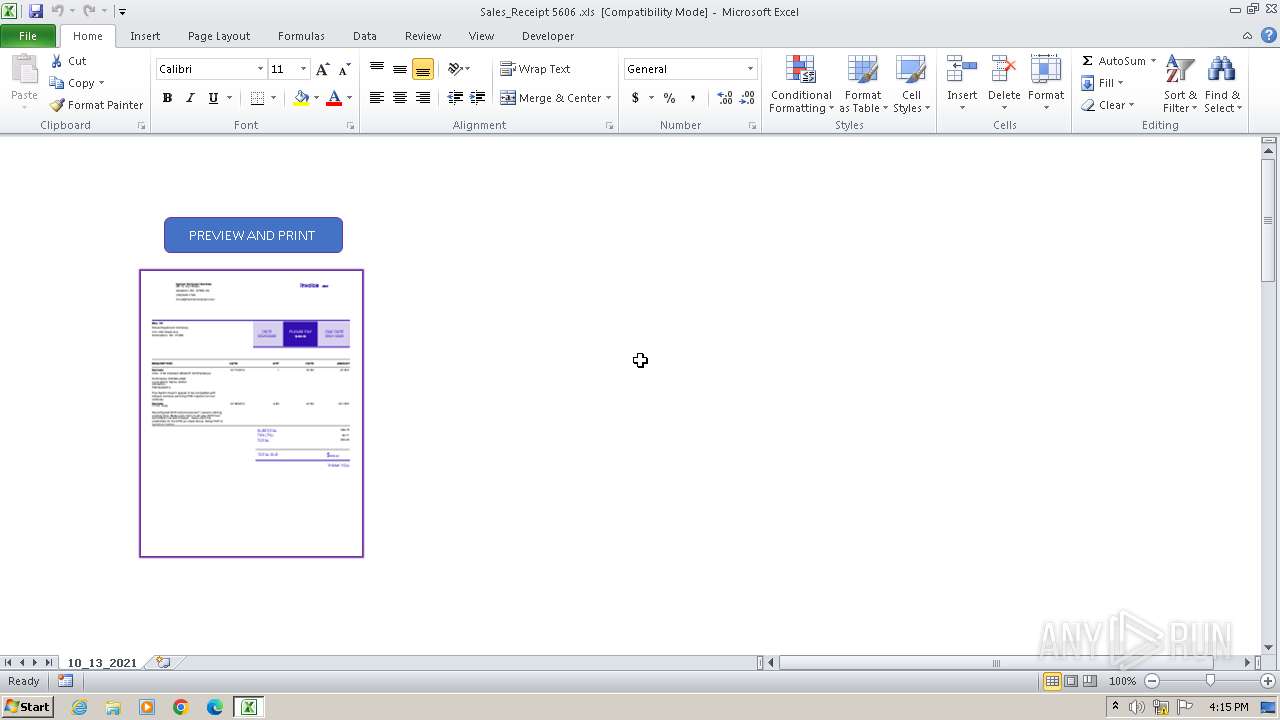
Task: Click the invoice thumbnail image
Action: pos(251,413)
